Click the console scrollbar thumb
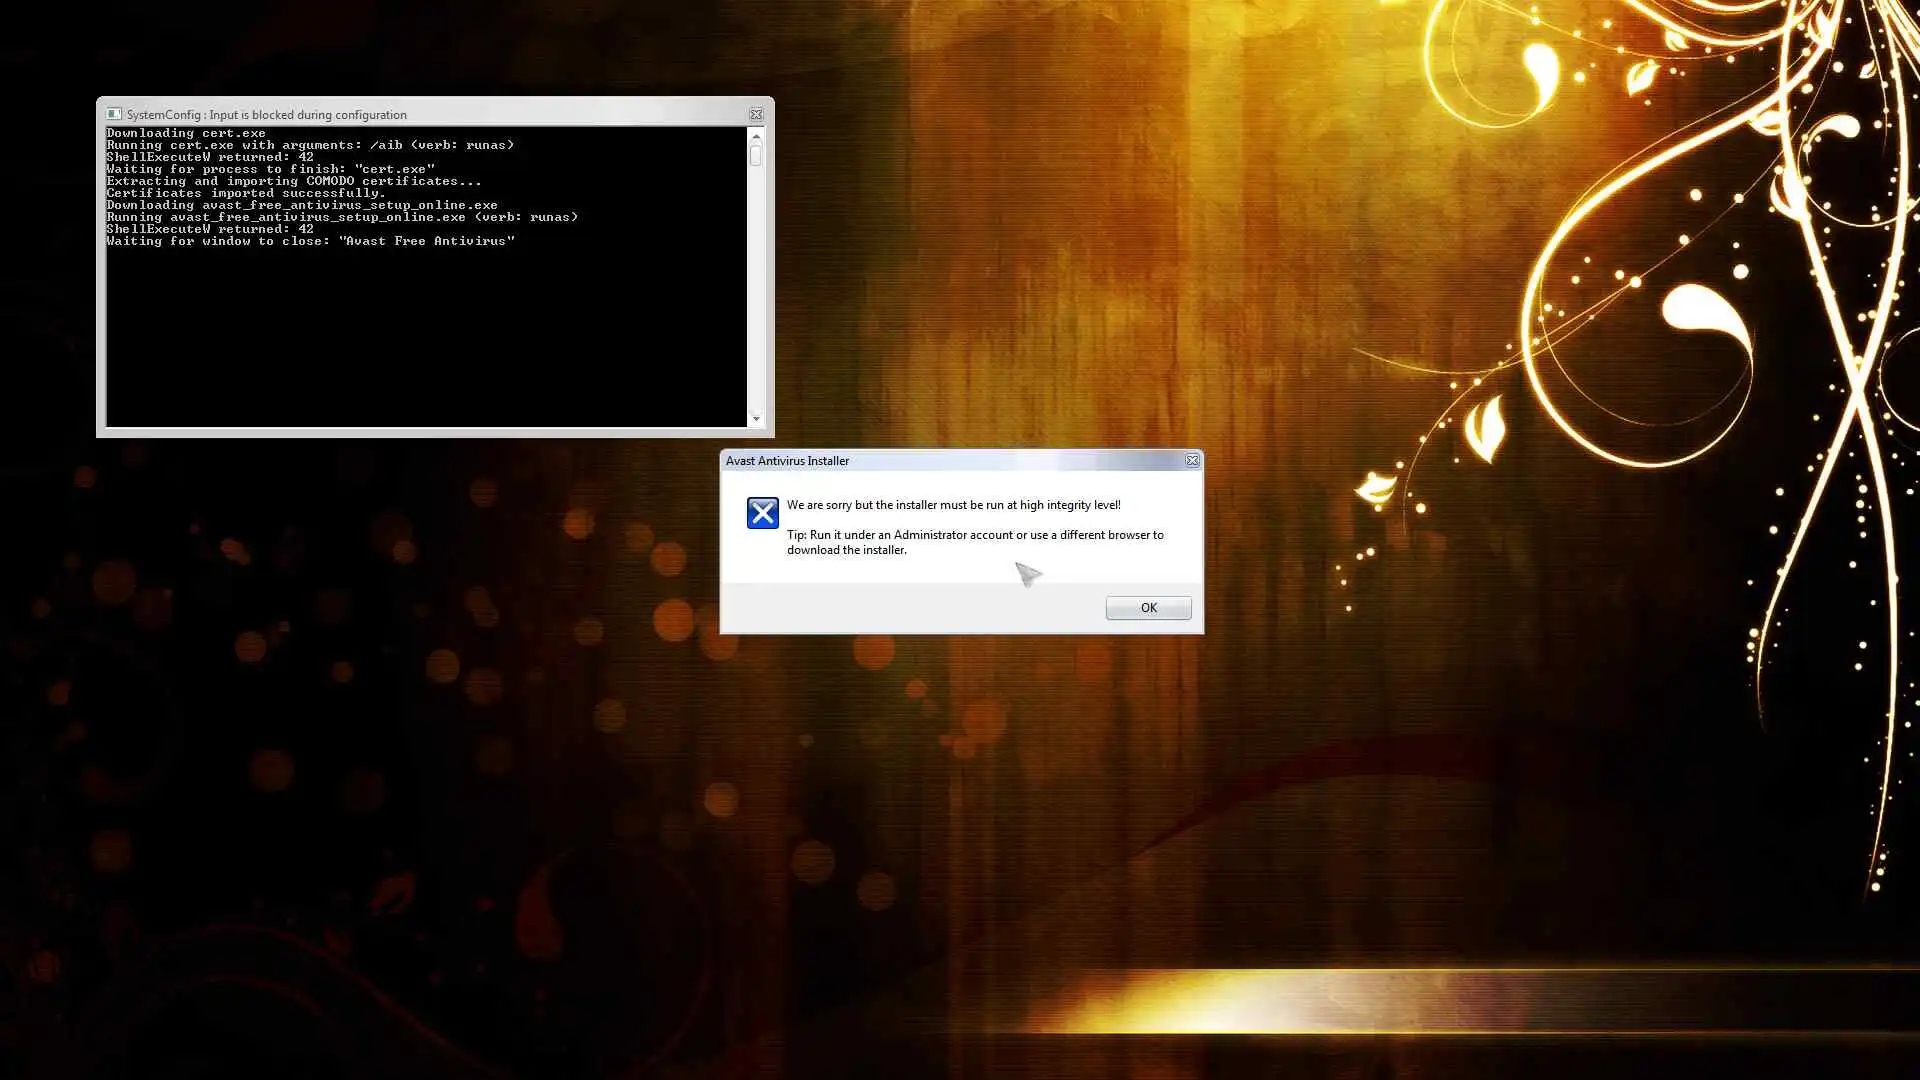 click(x=756, y=155)
